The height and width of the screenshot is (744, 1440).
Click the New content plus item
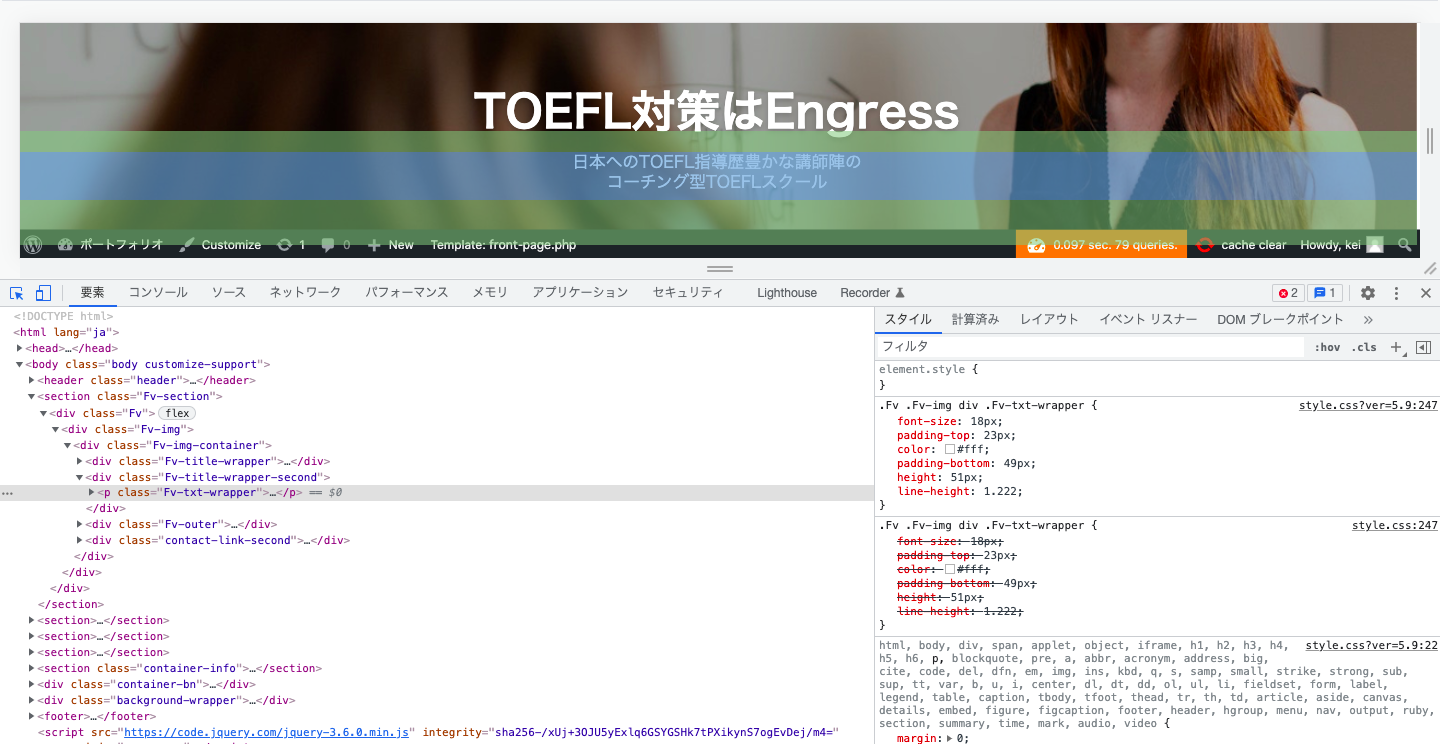tap(390, 245)
